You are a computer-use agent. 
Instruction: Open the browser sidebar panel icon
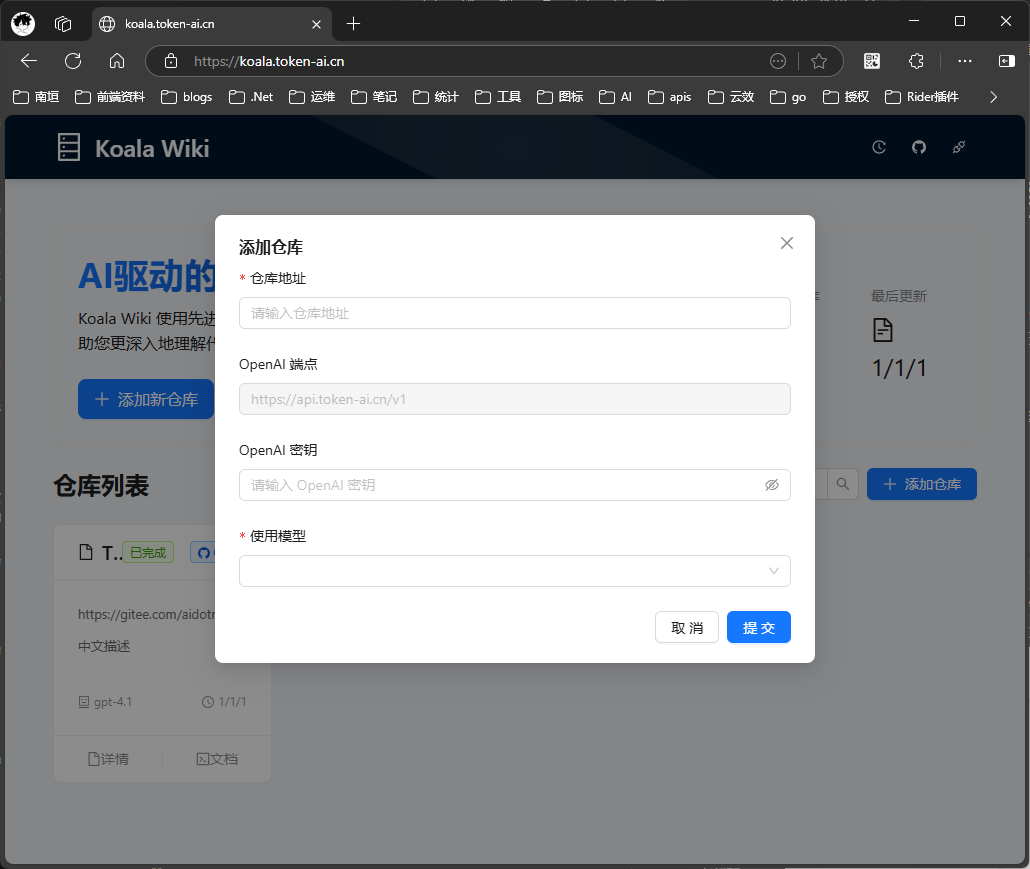(1007, 61)
